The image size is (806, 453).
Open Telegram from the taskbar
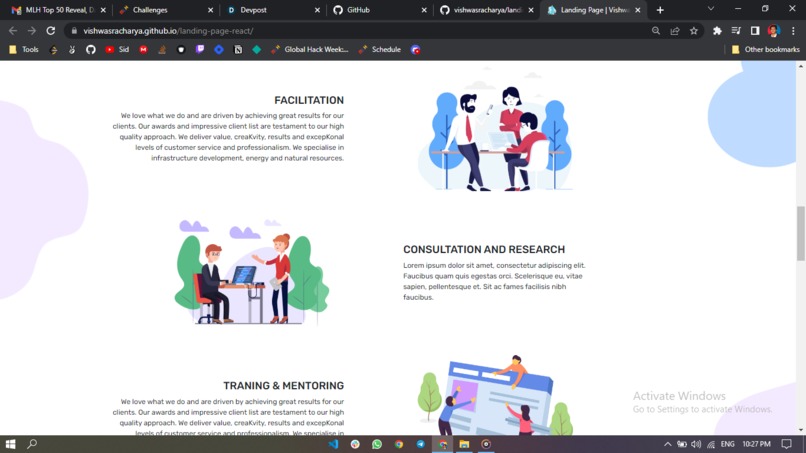420,444
